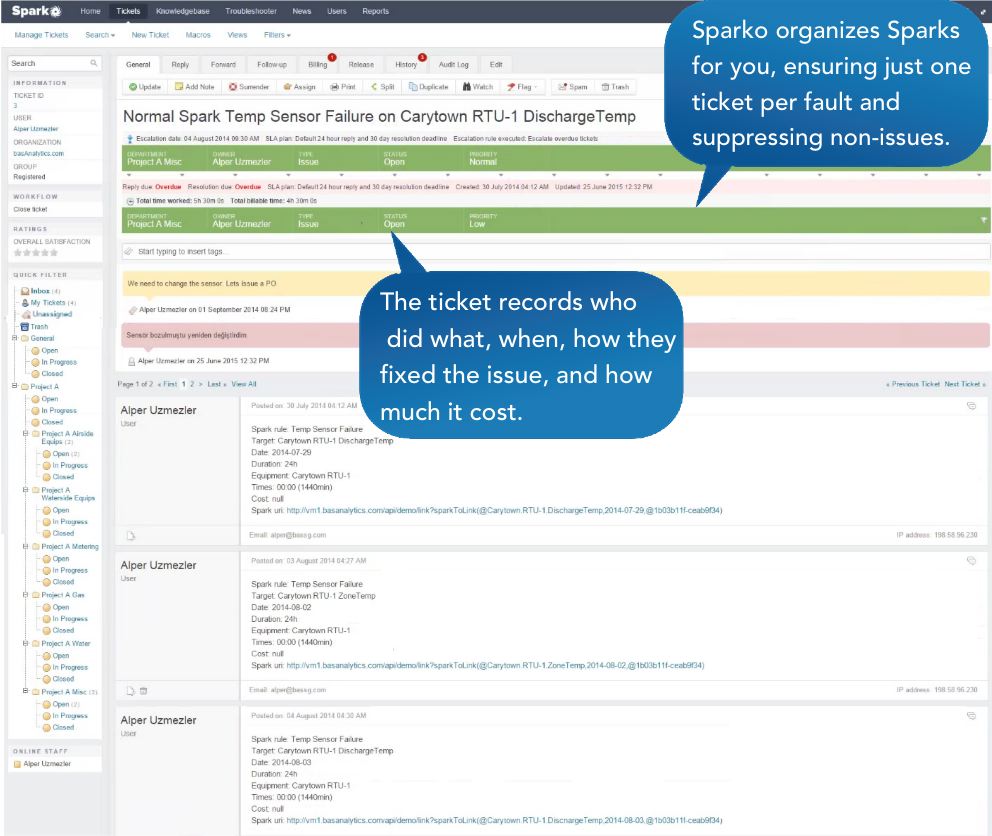Open Users in top menu
Viewport: 992px width, 836px height.
tap(337, 11)
